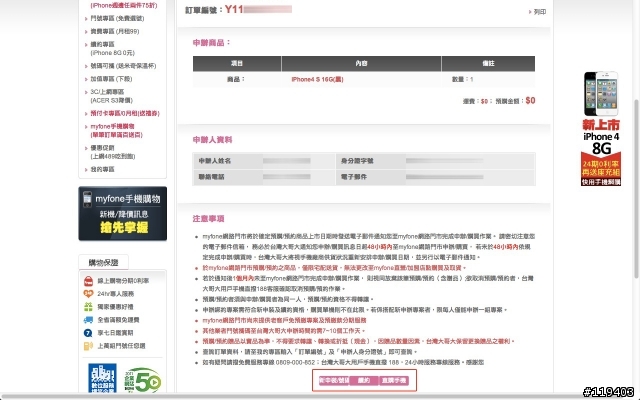Open the 號碼可攜 sidebar menu item
Viewport: 640px width, 400px height.
pos(123,66)
